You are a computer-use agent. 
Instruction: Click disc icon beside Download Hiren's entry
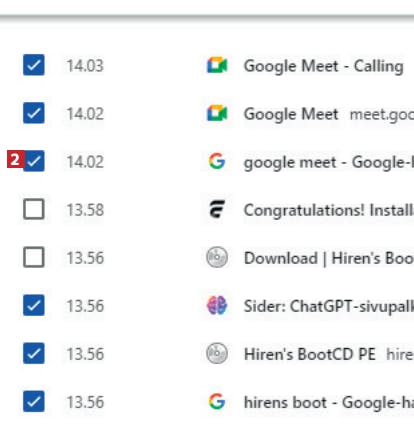(x=217, y=257)
